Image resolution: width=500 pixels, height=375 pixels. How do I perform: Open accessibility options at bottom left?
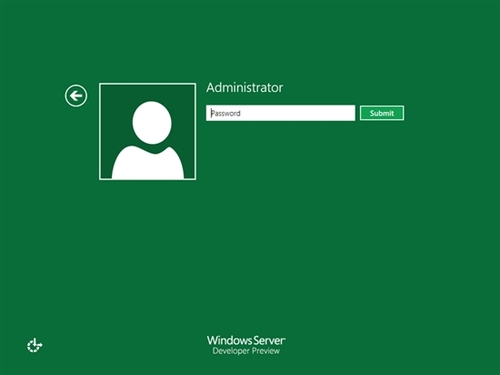coord(34,345)
